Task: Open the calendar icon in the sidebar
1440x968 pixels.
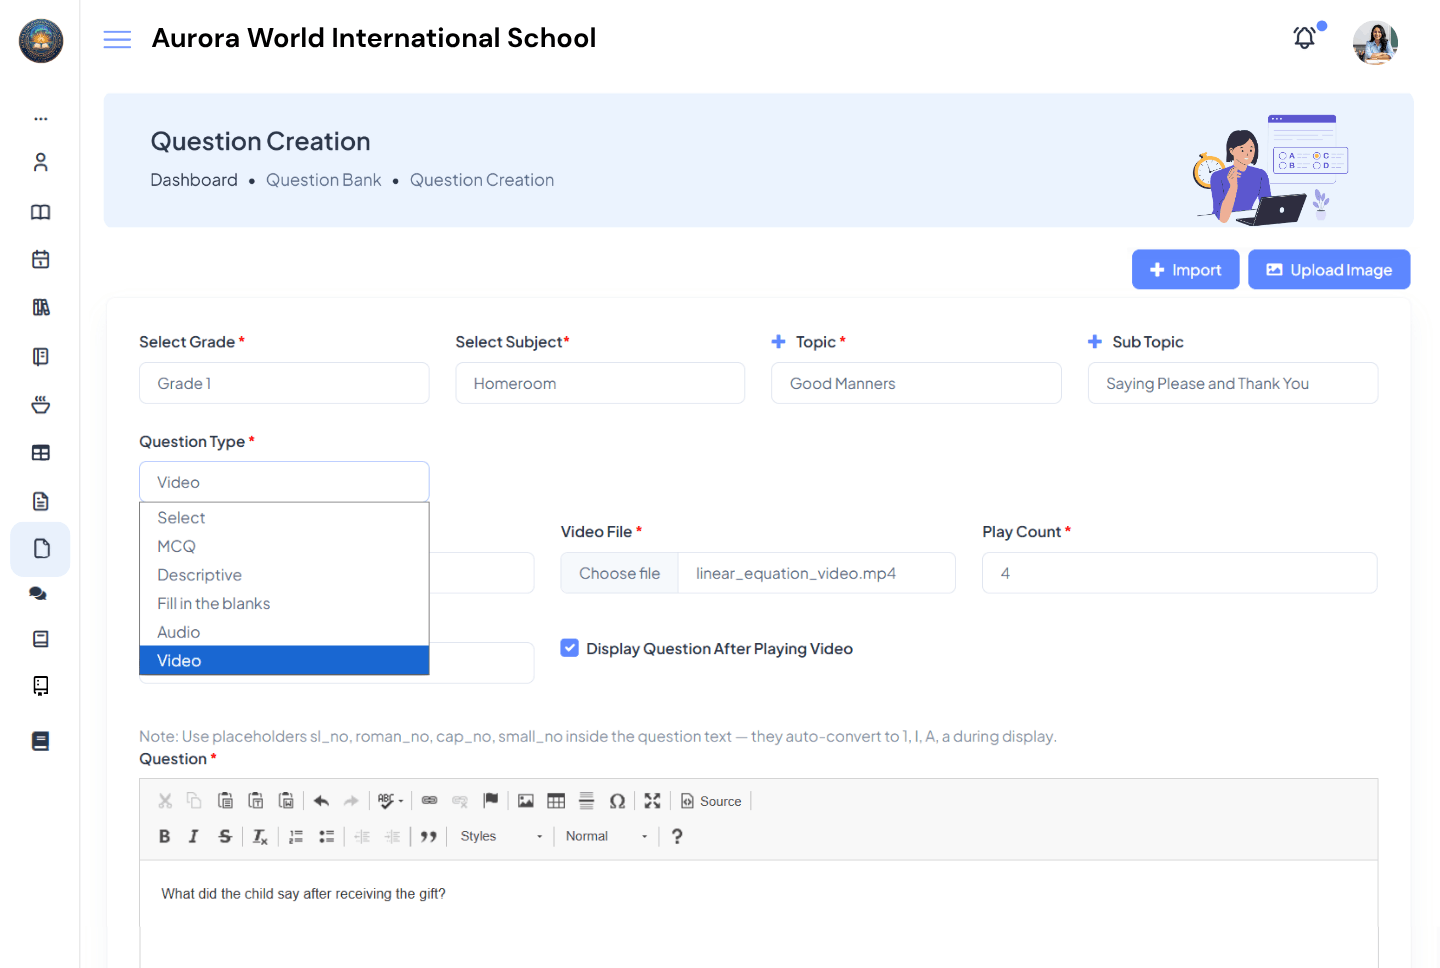Action: 40,259
